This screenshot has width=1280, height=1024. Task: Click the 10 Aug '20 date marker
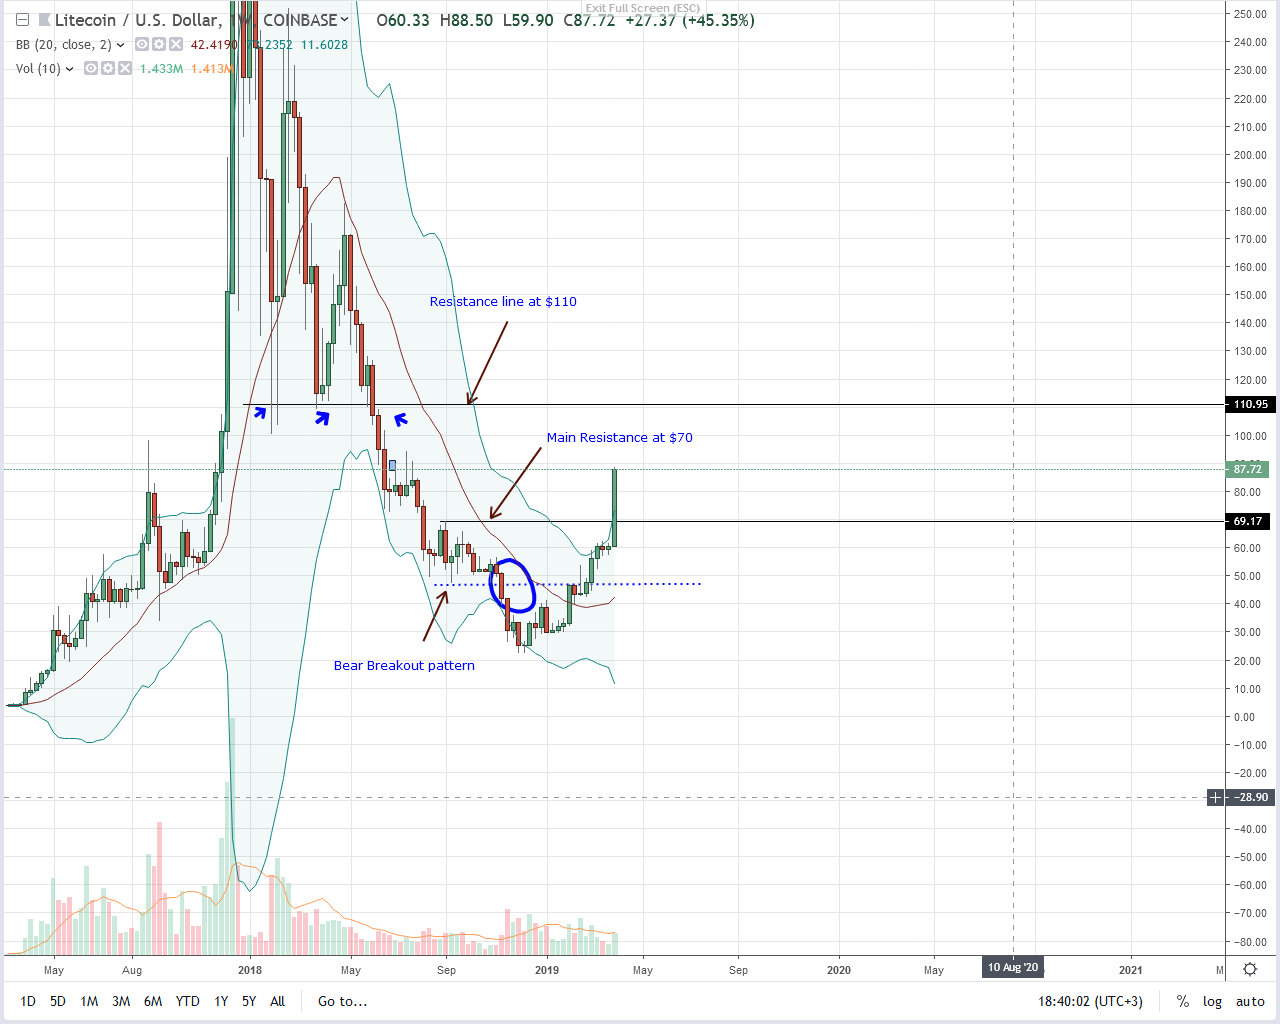[x=1014, y=967]
